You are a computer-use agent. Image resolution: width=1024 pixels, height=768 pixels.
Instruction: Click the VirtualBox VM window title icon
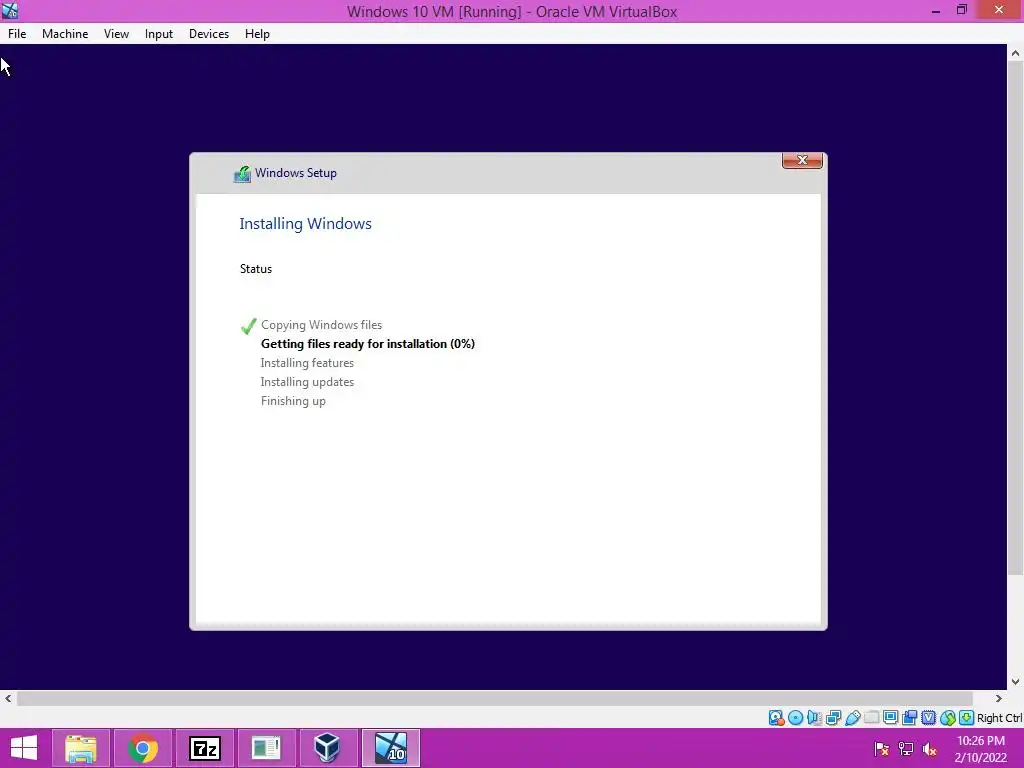pos(10,10)
